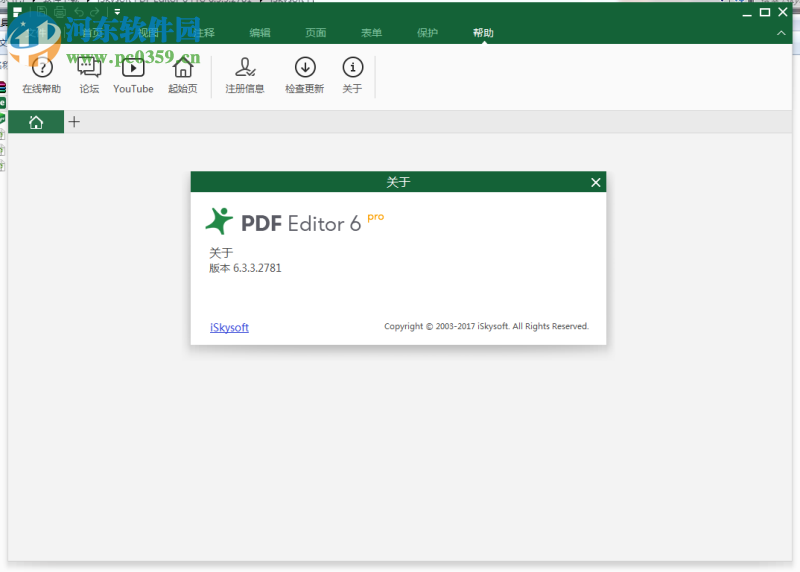
Task: Open the 论坛 forum icon
Action: pyautogui.click(x=89, y=76)
